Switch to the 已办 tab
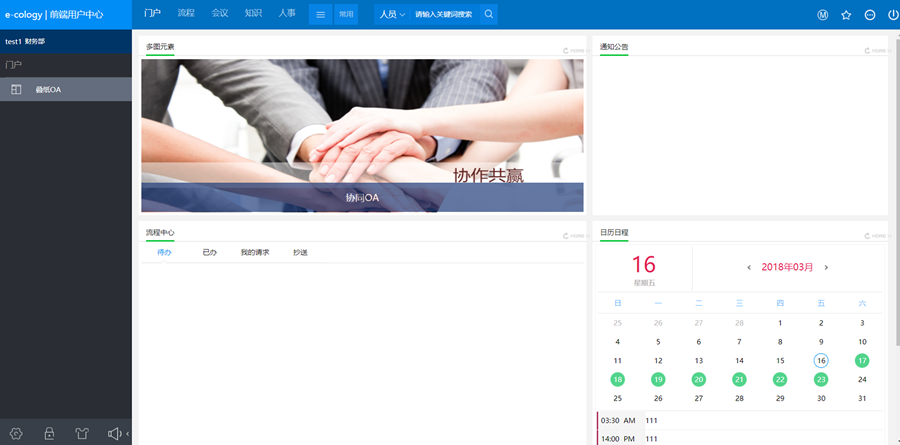The height and width of the screenshot is (445, 900). (209, 252)
